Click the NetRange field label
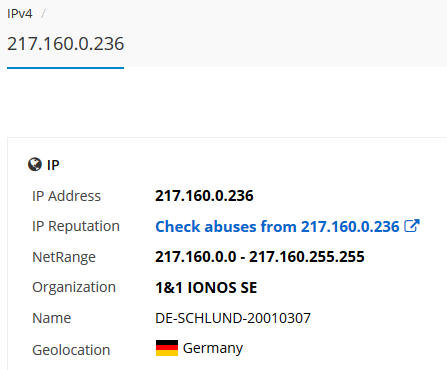The width and height of the screenshot is (447, 370). [x=64, y=257]
